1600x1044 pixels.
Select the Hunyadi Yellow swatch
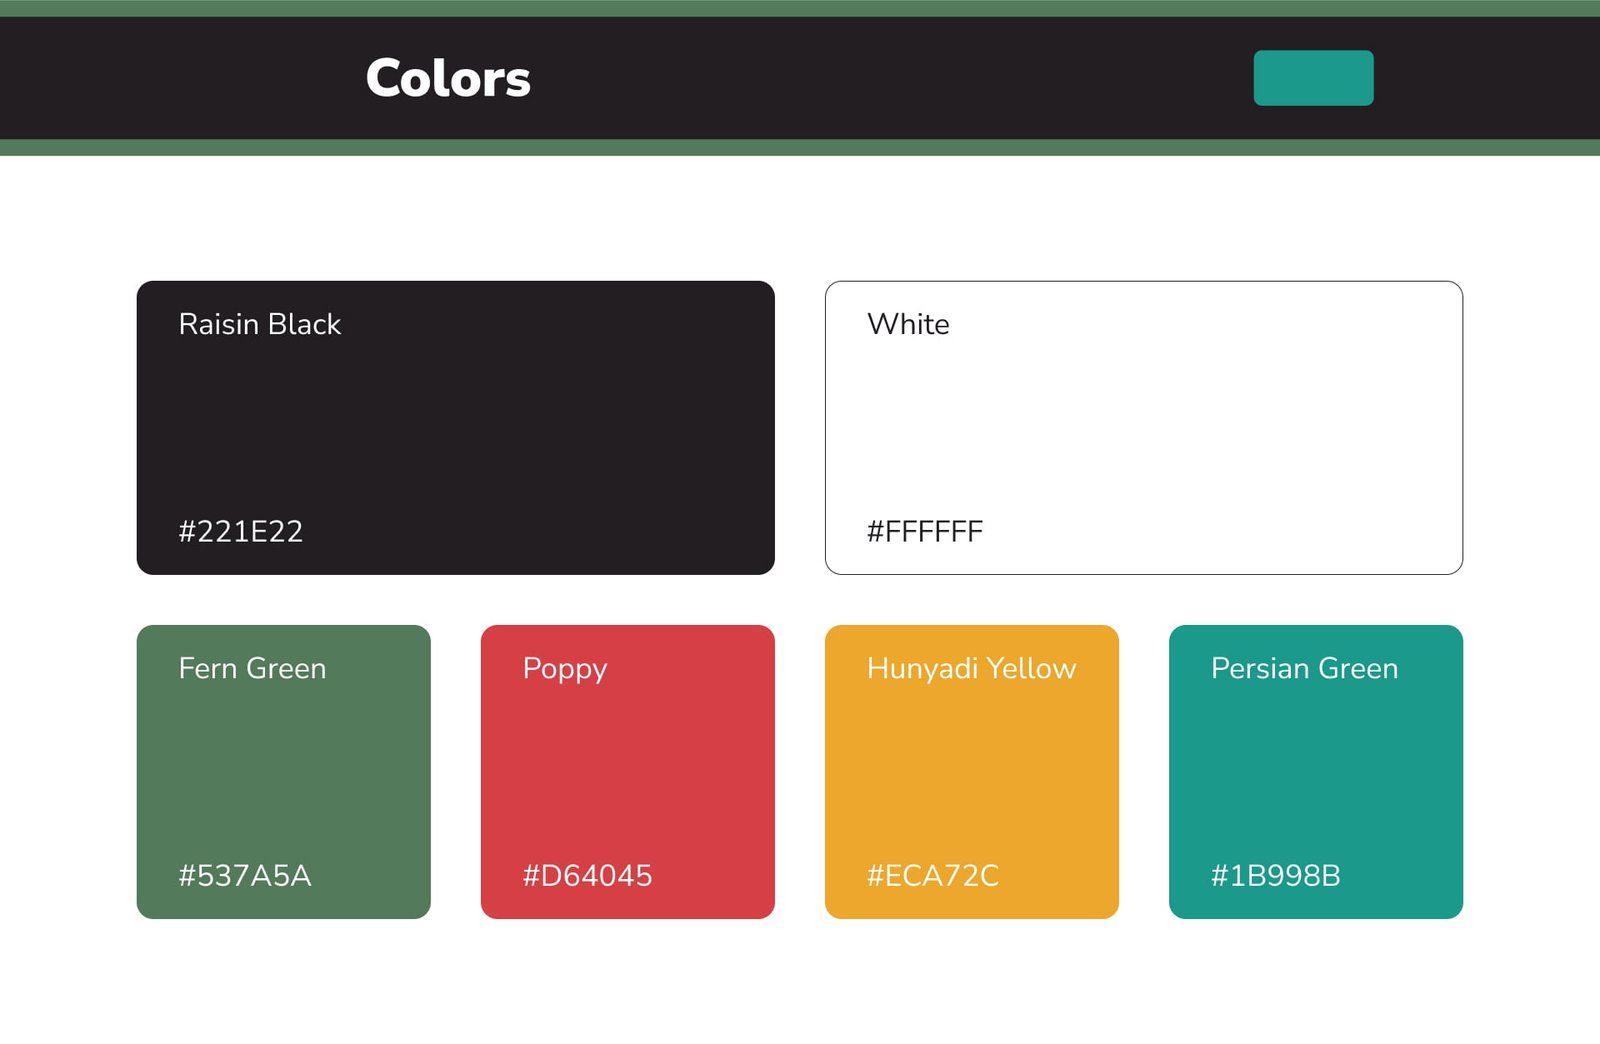point(971,771)
